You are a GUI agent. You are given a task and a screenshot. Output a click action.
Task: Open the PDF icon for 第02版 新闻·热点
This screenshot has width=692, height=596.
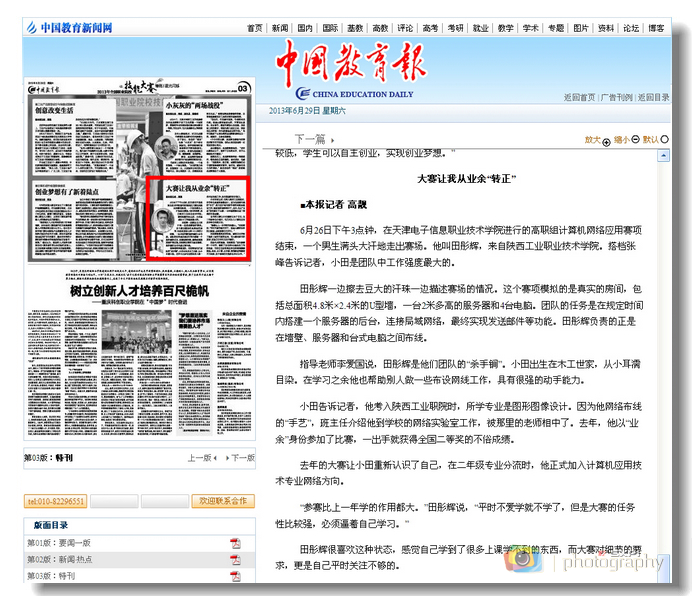click(x=236, y=560)
